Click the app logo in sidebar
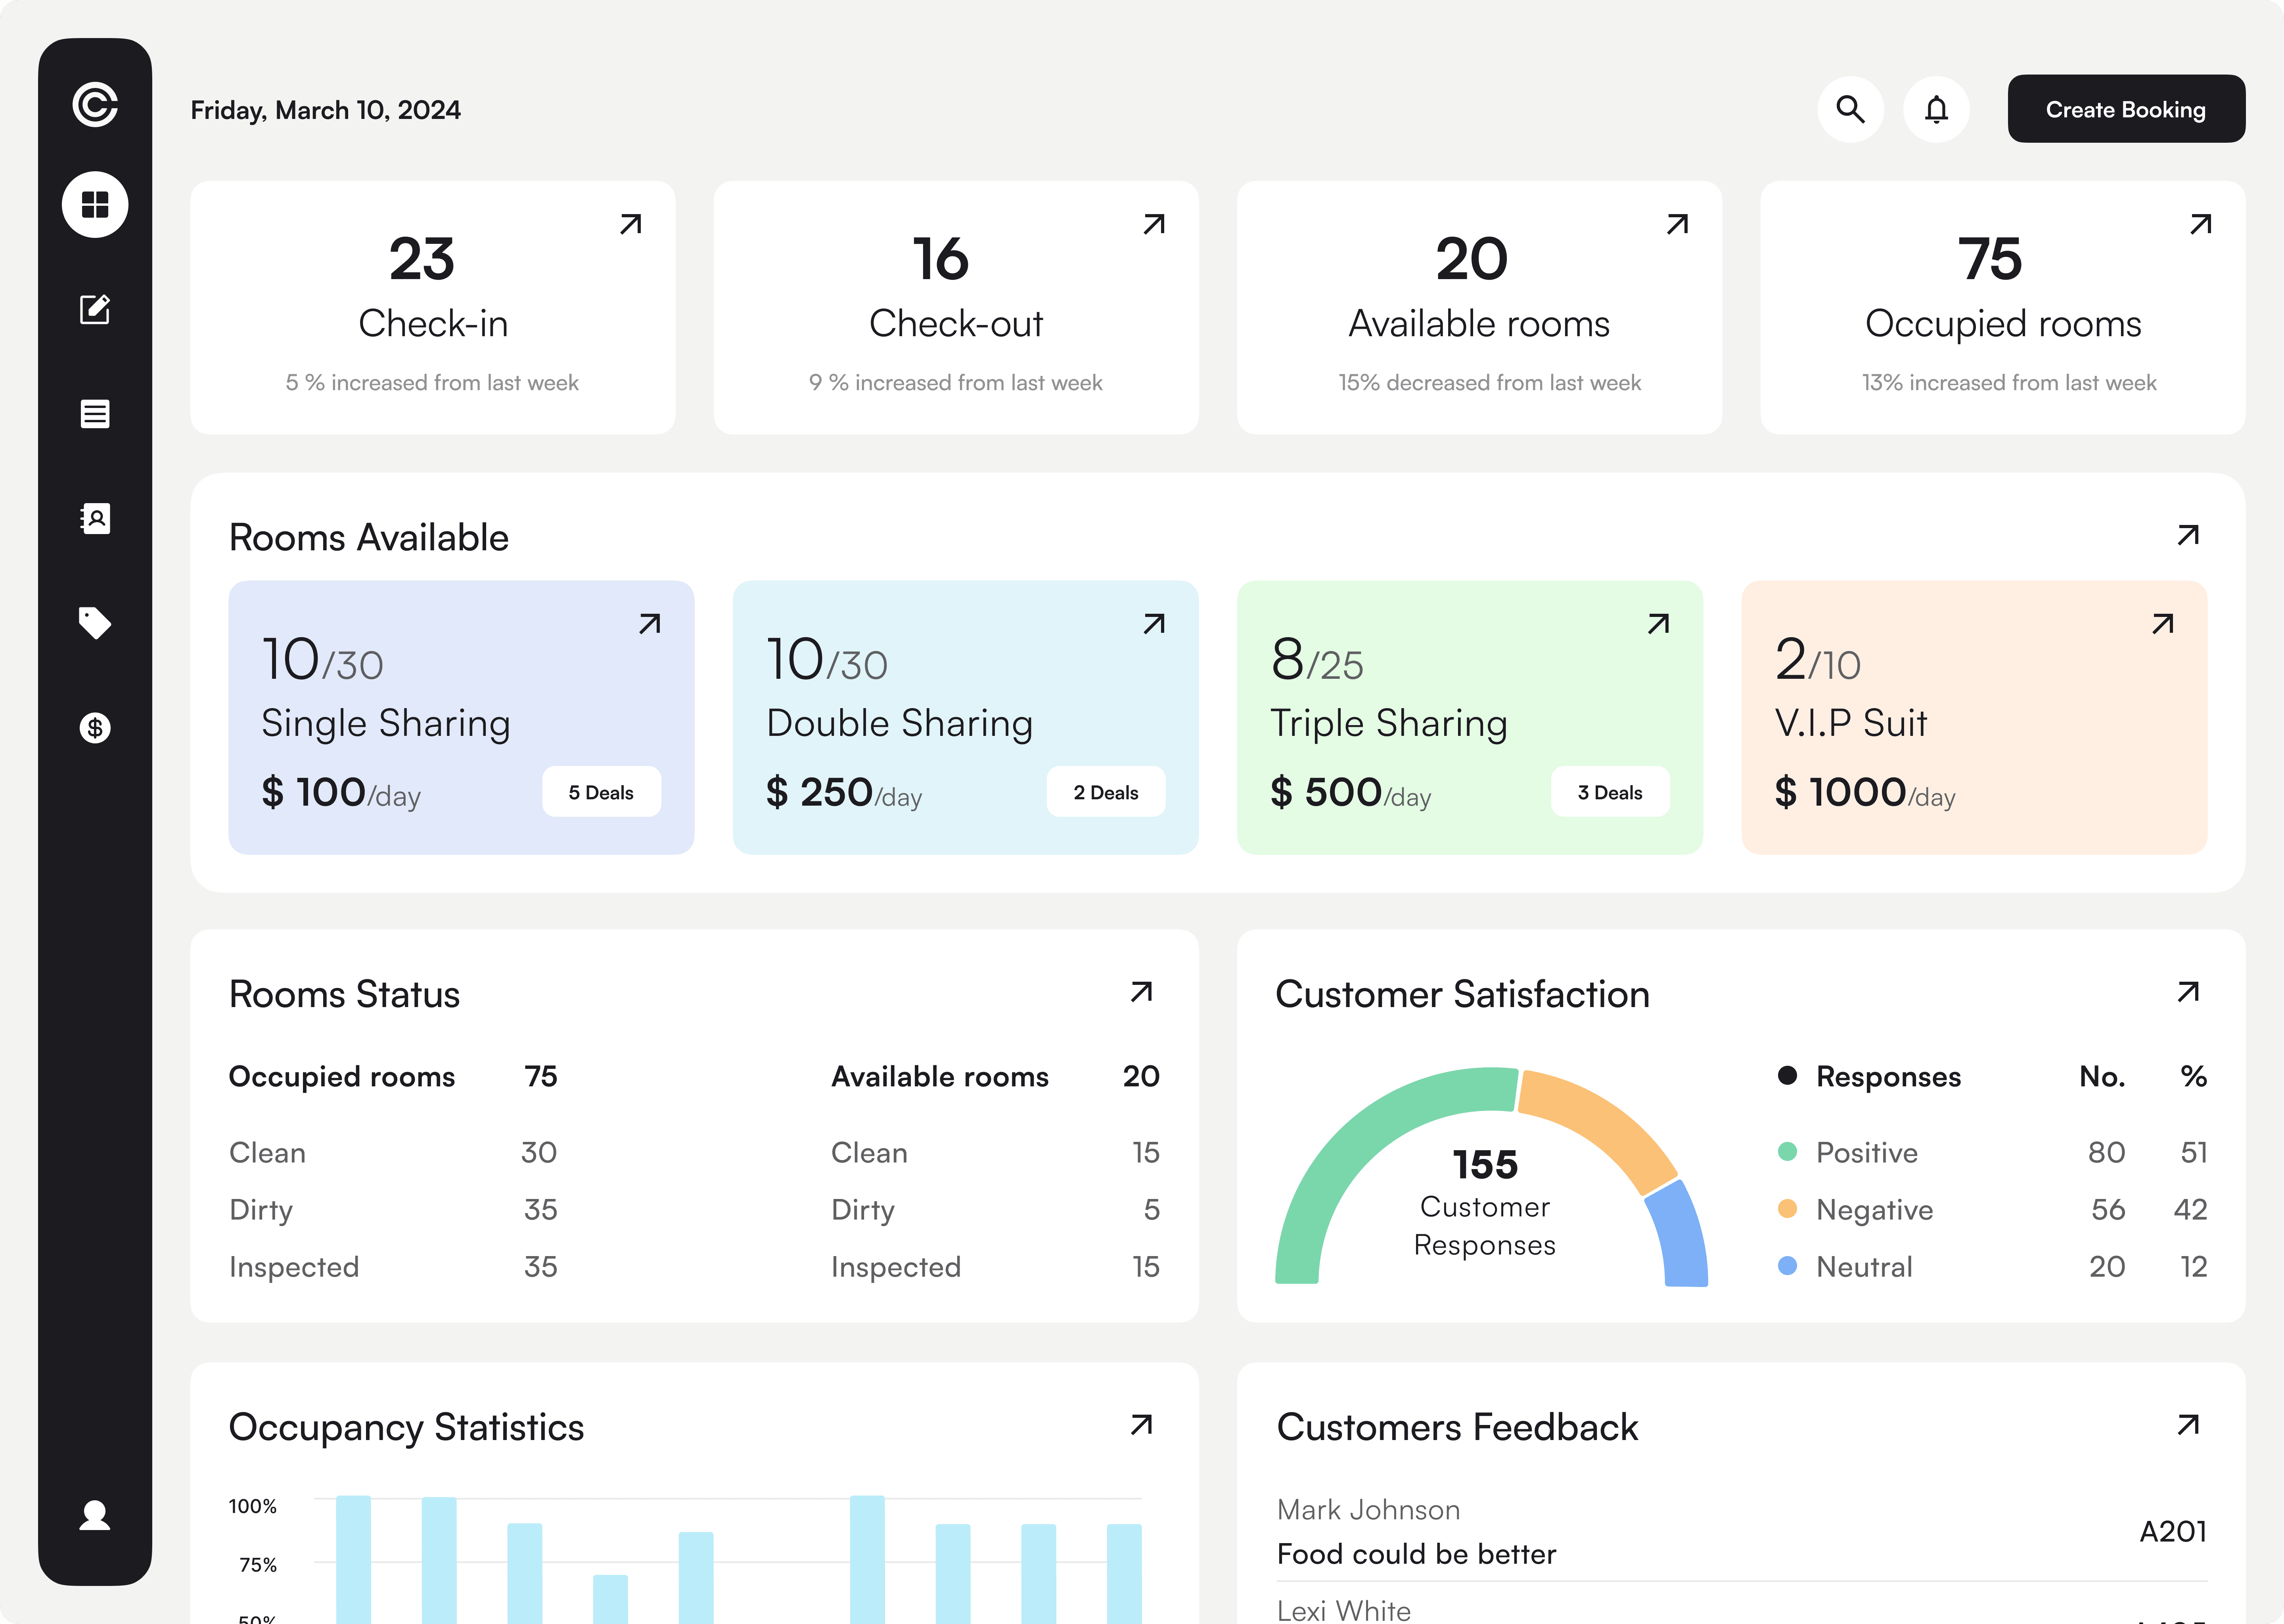Screen dimensions: 2284x1624 point(95,104)
